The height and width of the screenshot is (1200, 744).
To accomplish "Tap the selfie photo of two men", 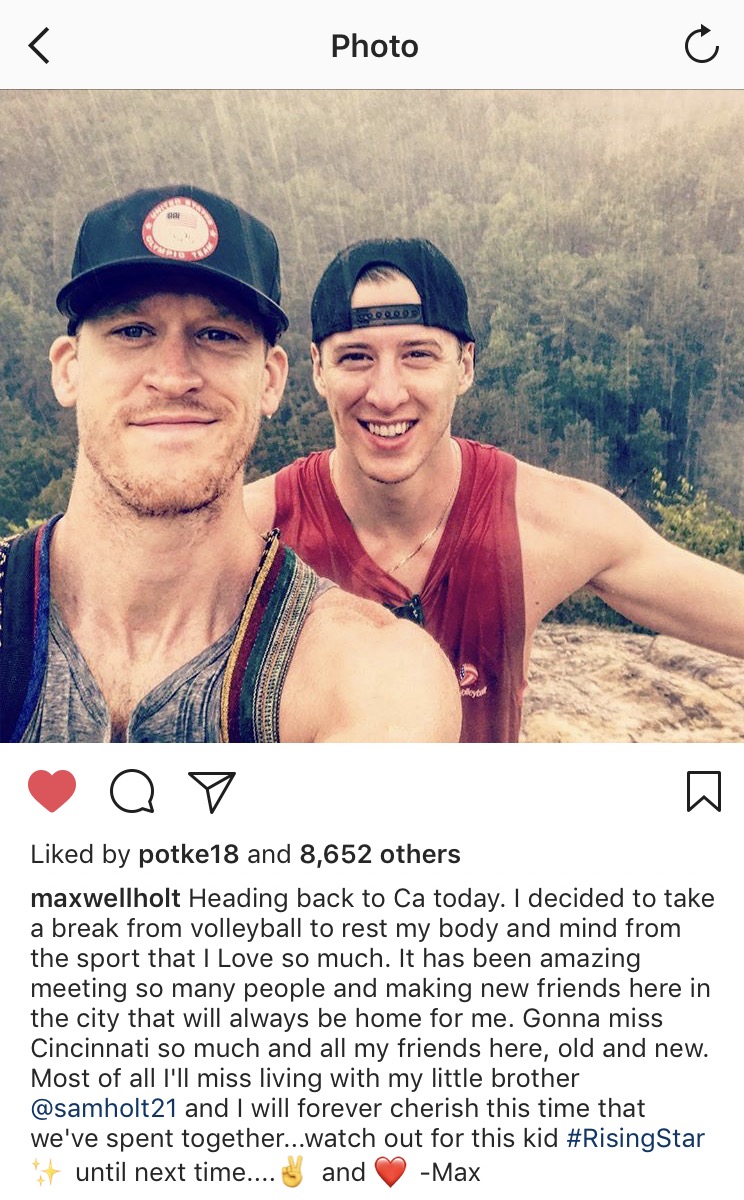I will (x=372, y=417).
